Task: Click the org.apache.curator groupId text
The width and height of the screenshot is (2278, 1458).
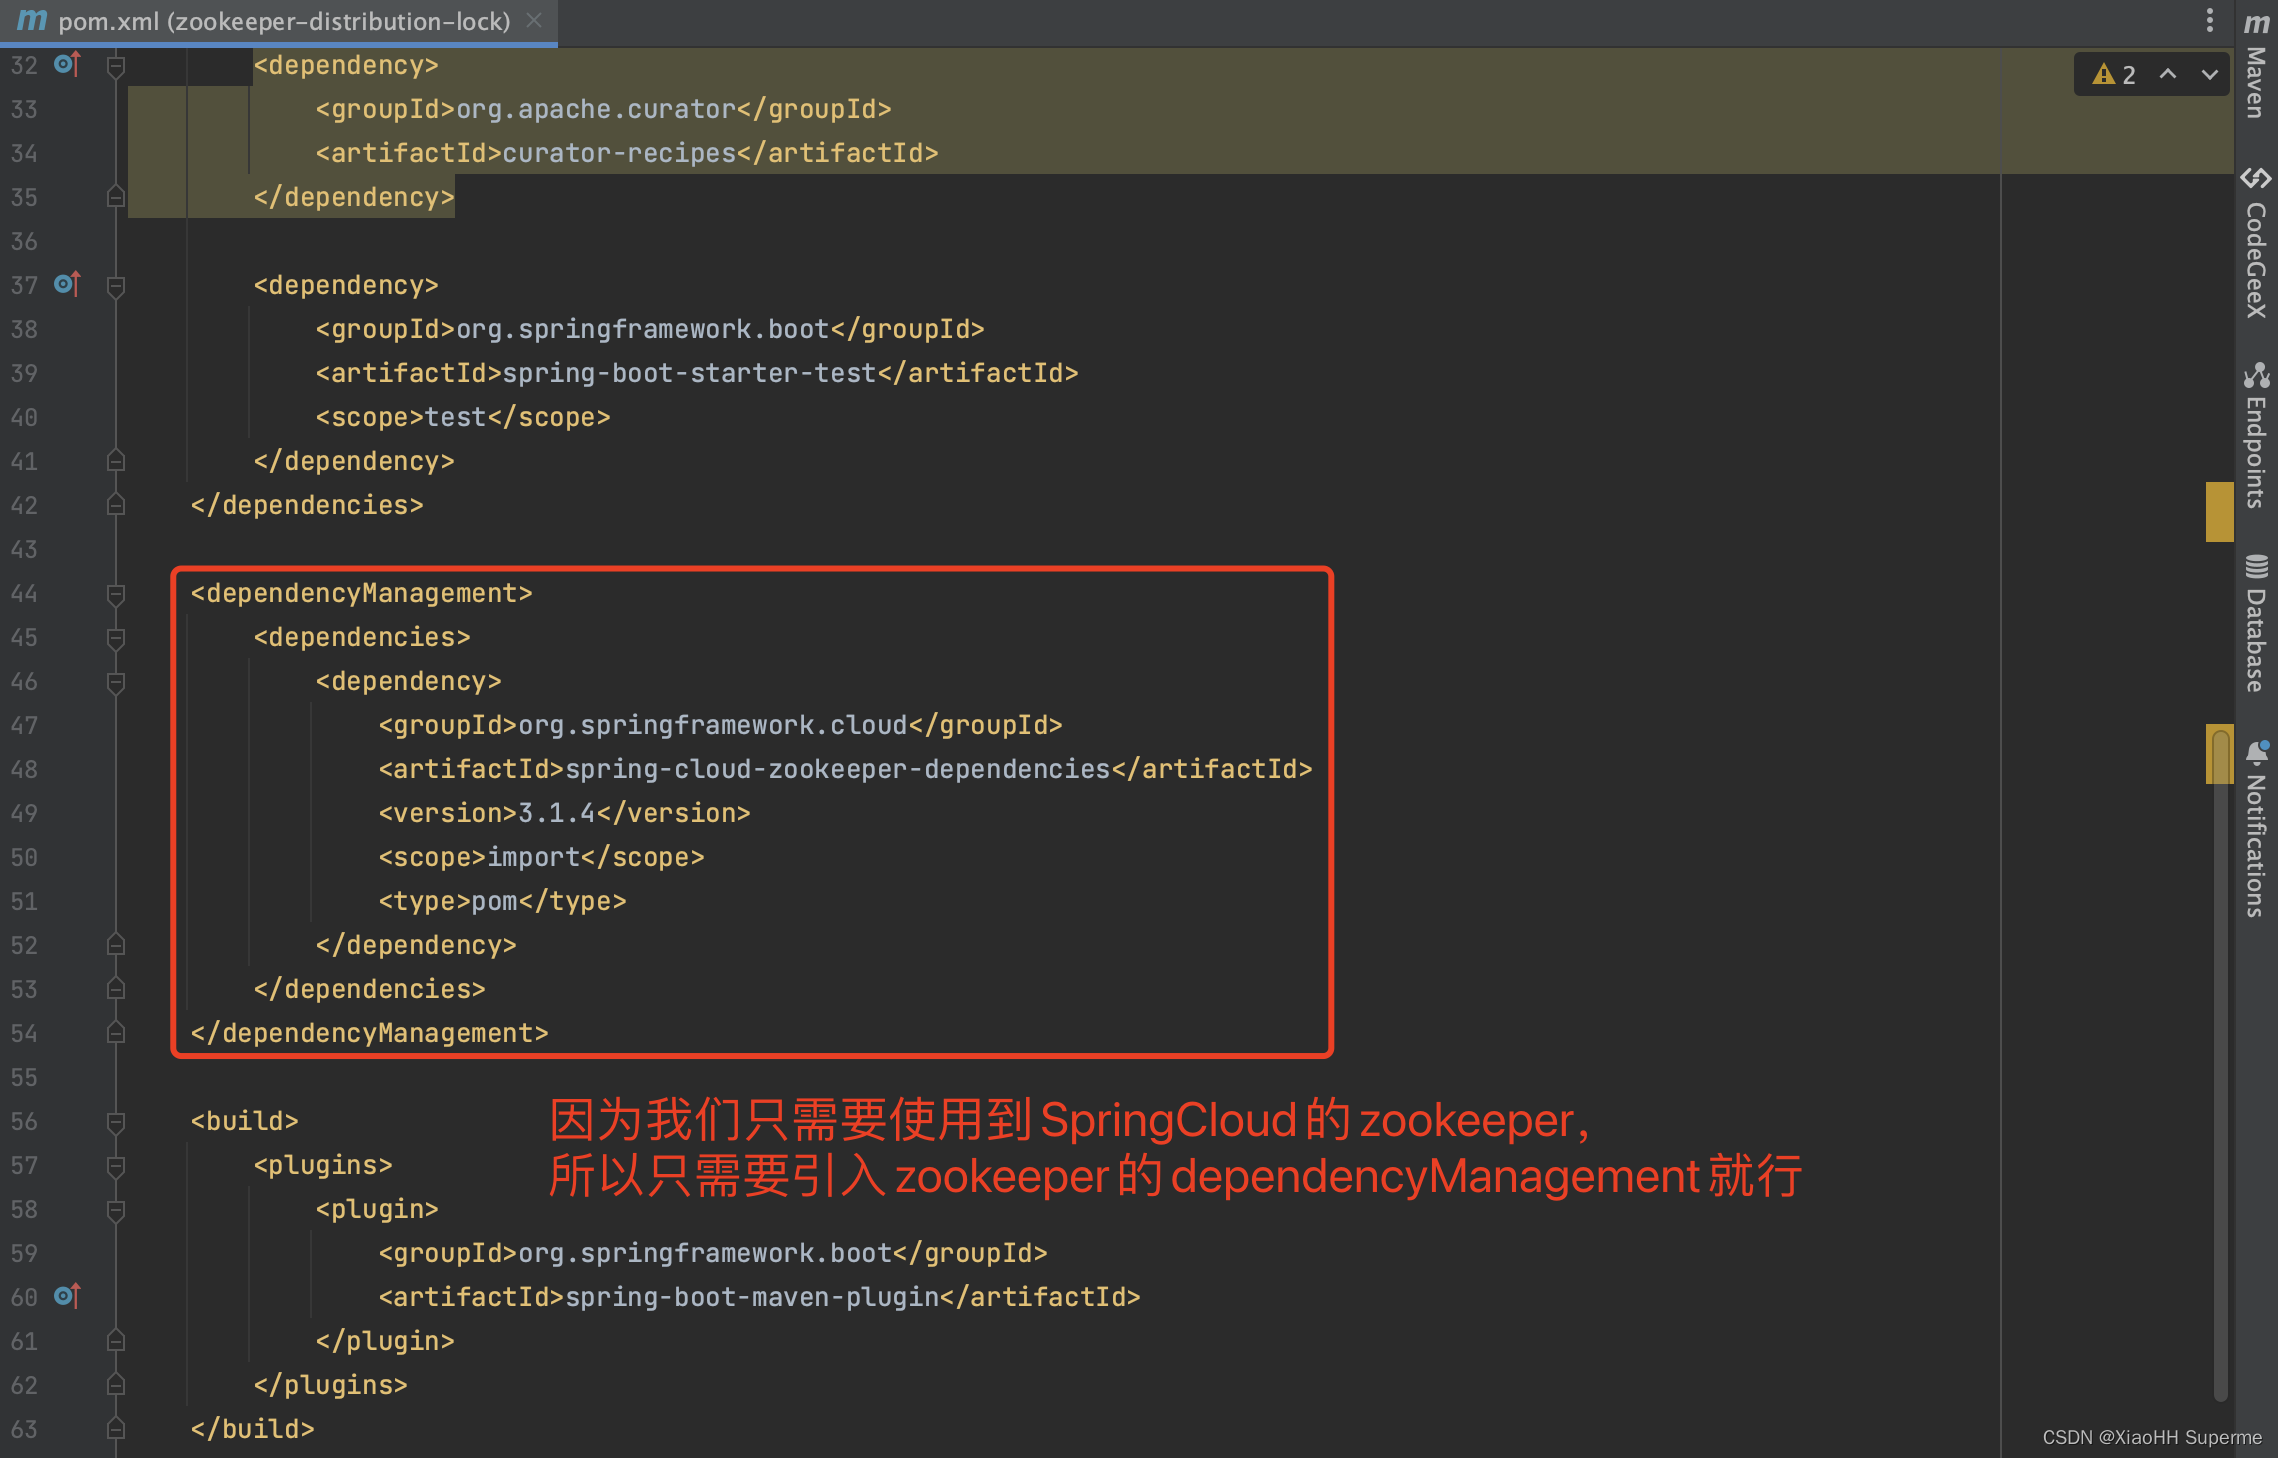Action: pyautogui.click(x=596, y=109)
